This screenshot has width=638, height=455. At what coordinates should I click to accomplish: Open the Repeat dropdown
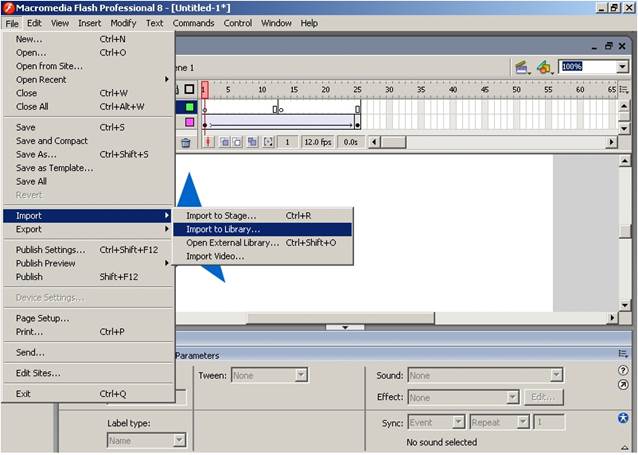tap(499, 422)
